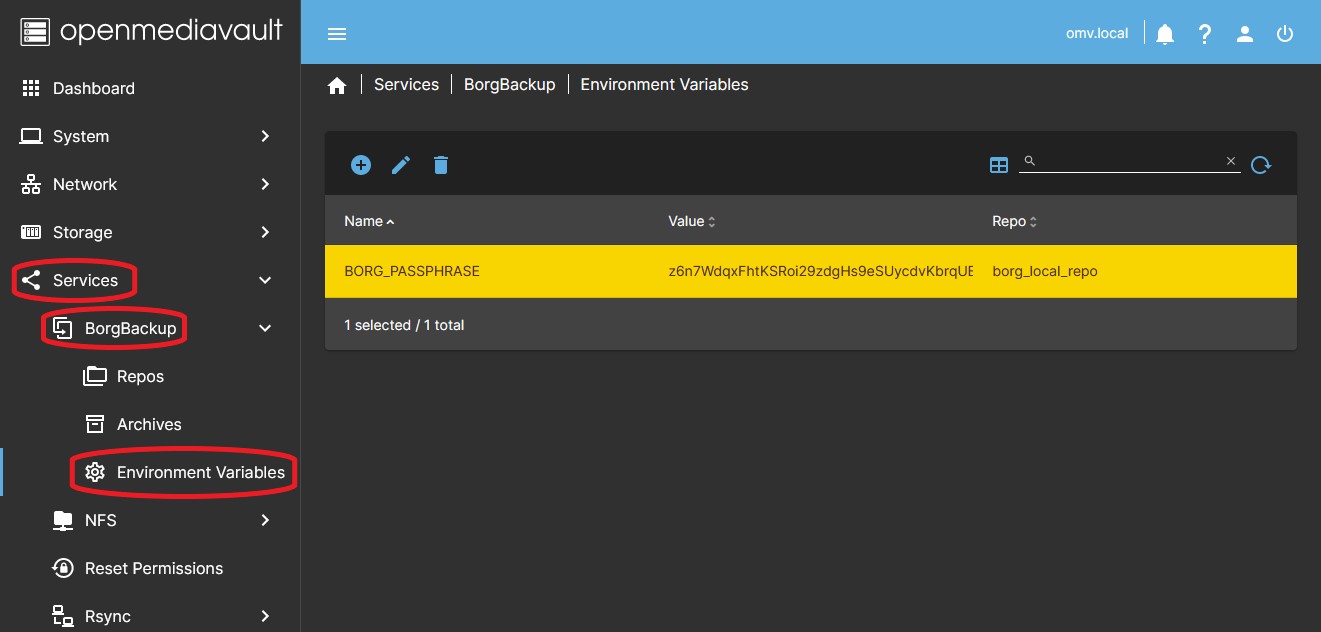Screen dimensions: 1321x632
Task: Open the notifications bell
Action: coord(1165,34)
